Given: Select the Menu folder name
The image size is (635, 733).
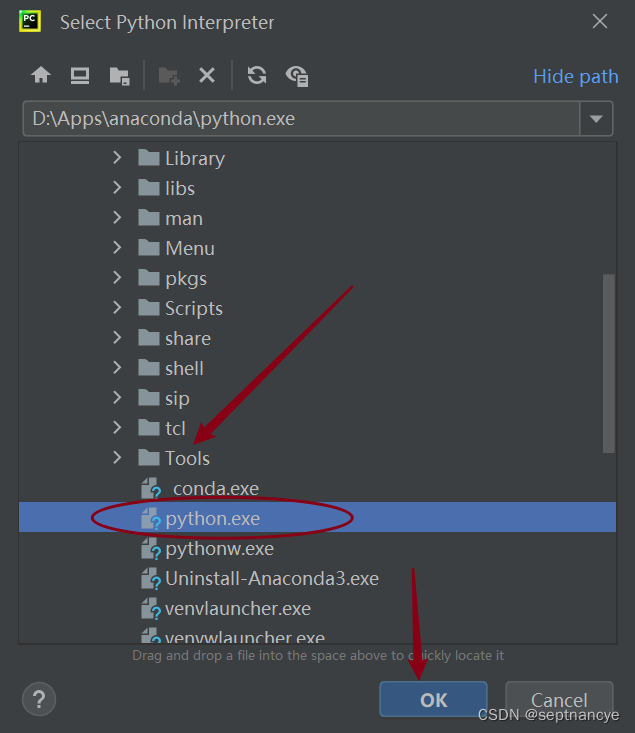Looking at the screenshot, I should [x=190, y=248].
